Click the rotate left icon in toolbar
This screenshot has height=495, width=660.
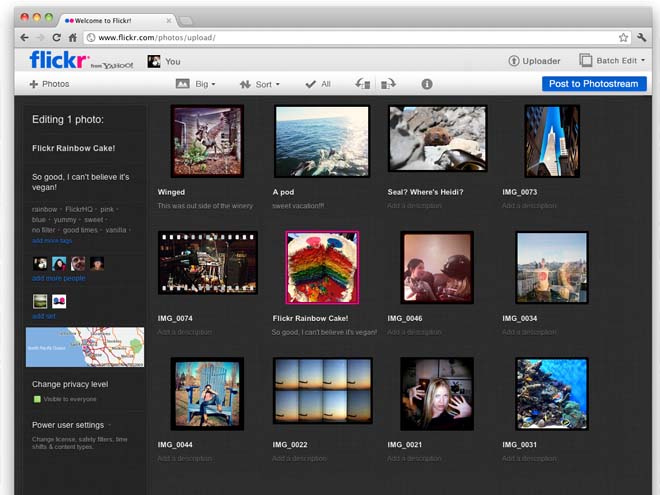point(365,84)
